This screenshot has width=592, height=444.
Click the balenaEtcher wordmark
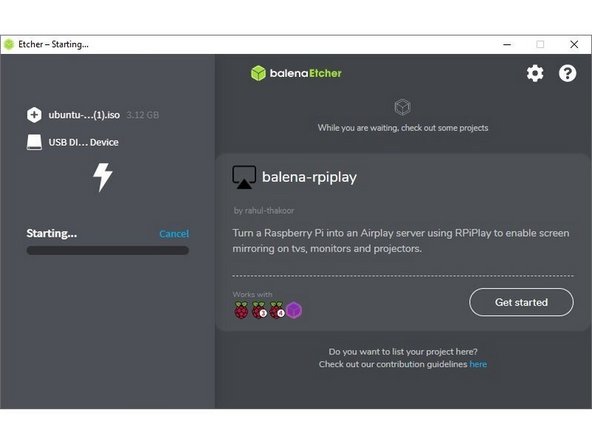(305, 73)
